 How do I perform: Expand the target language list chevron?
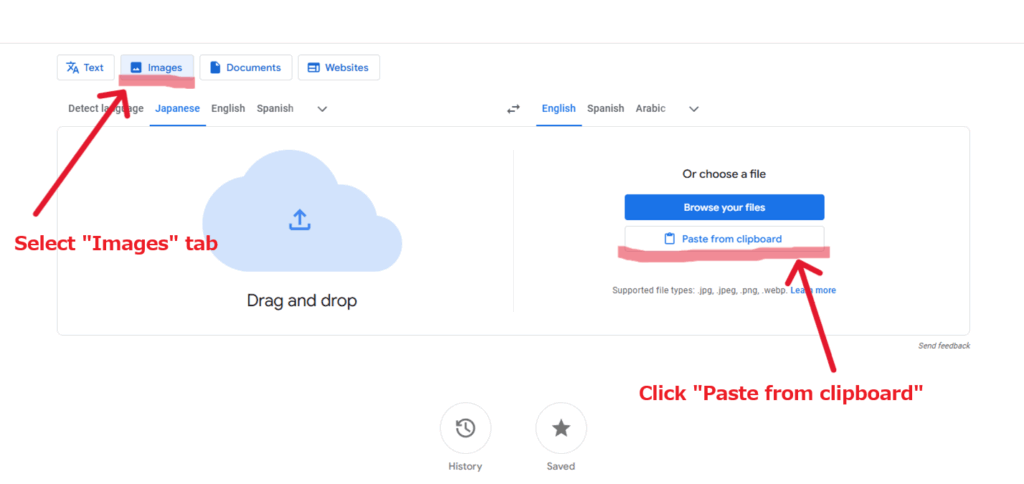coord(694,109)
